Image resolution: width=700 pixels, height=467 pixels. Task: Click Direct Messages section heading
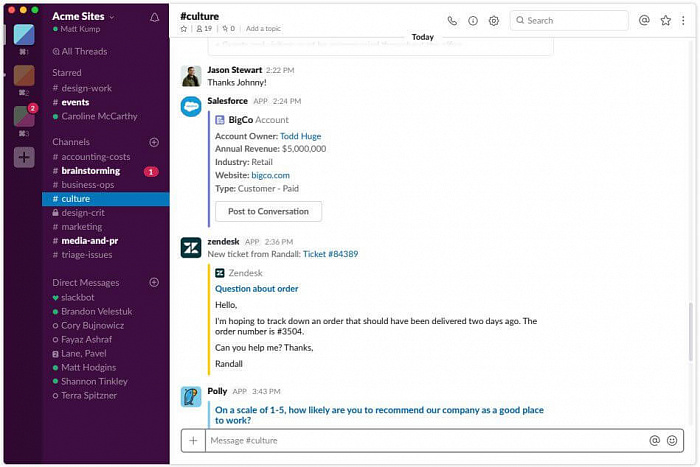tap(86, 283)
